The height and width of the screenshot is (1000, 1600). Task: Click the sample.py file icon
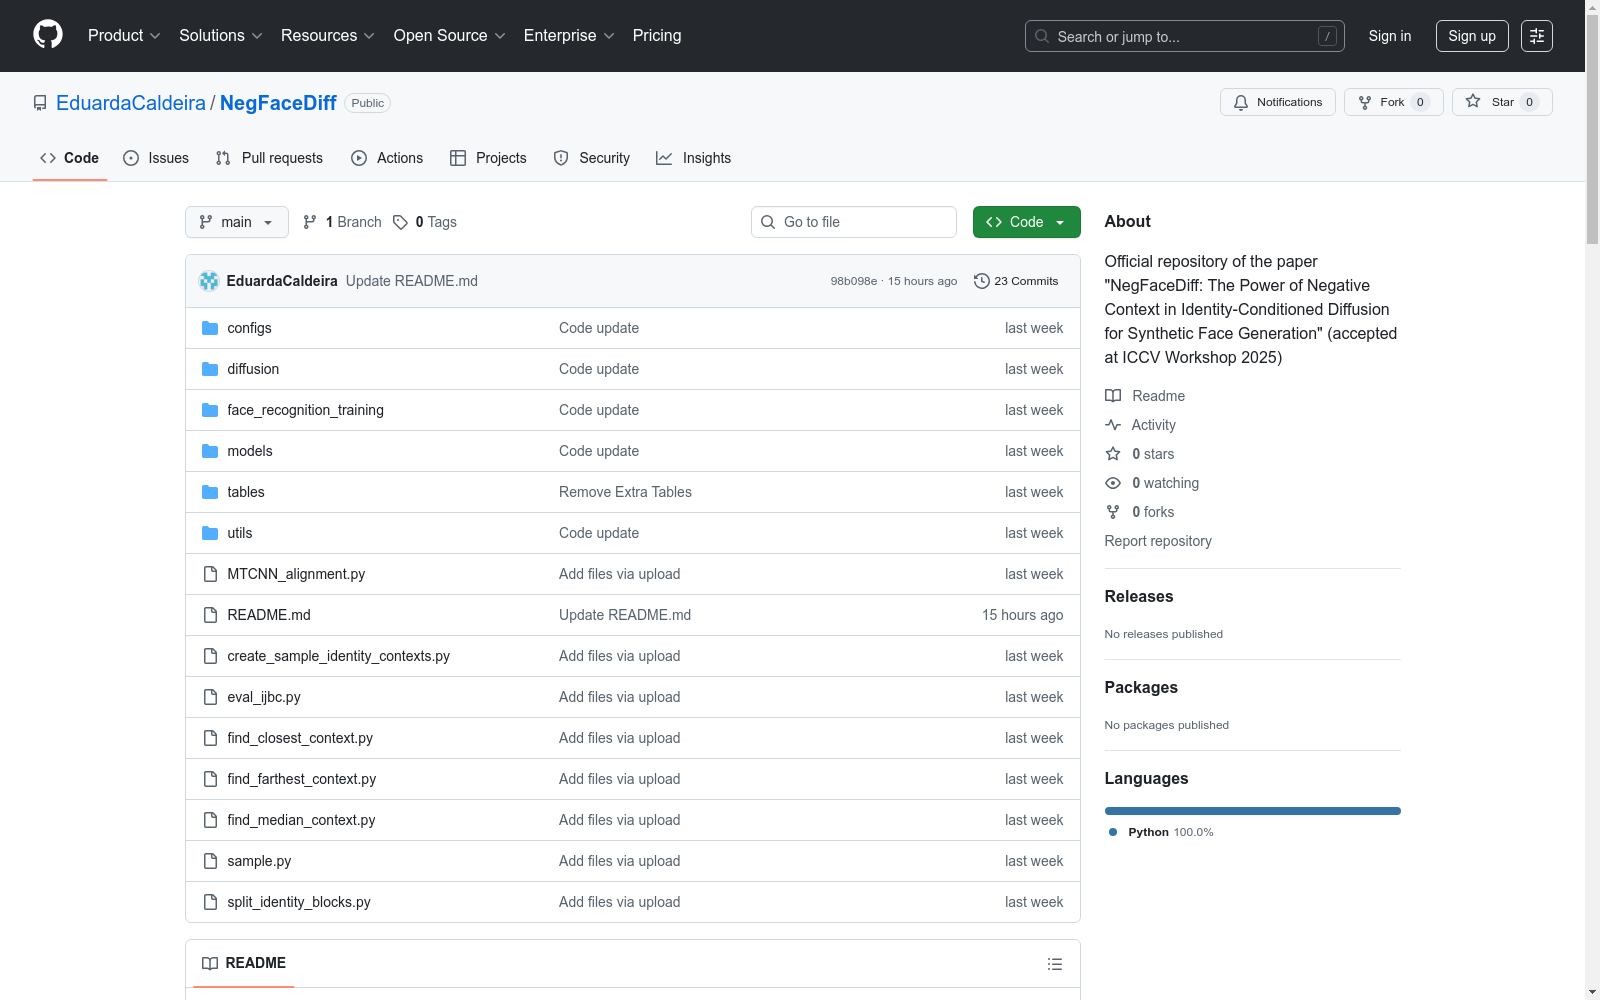tap(210, 861)
